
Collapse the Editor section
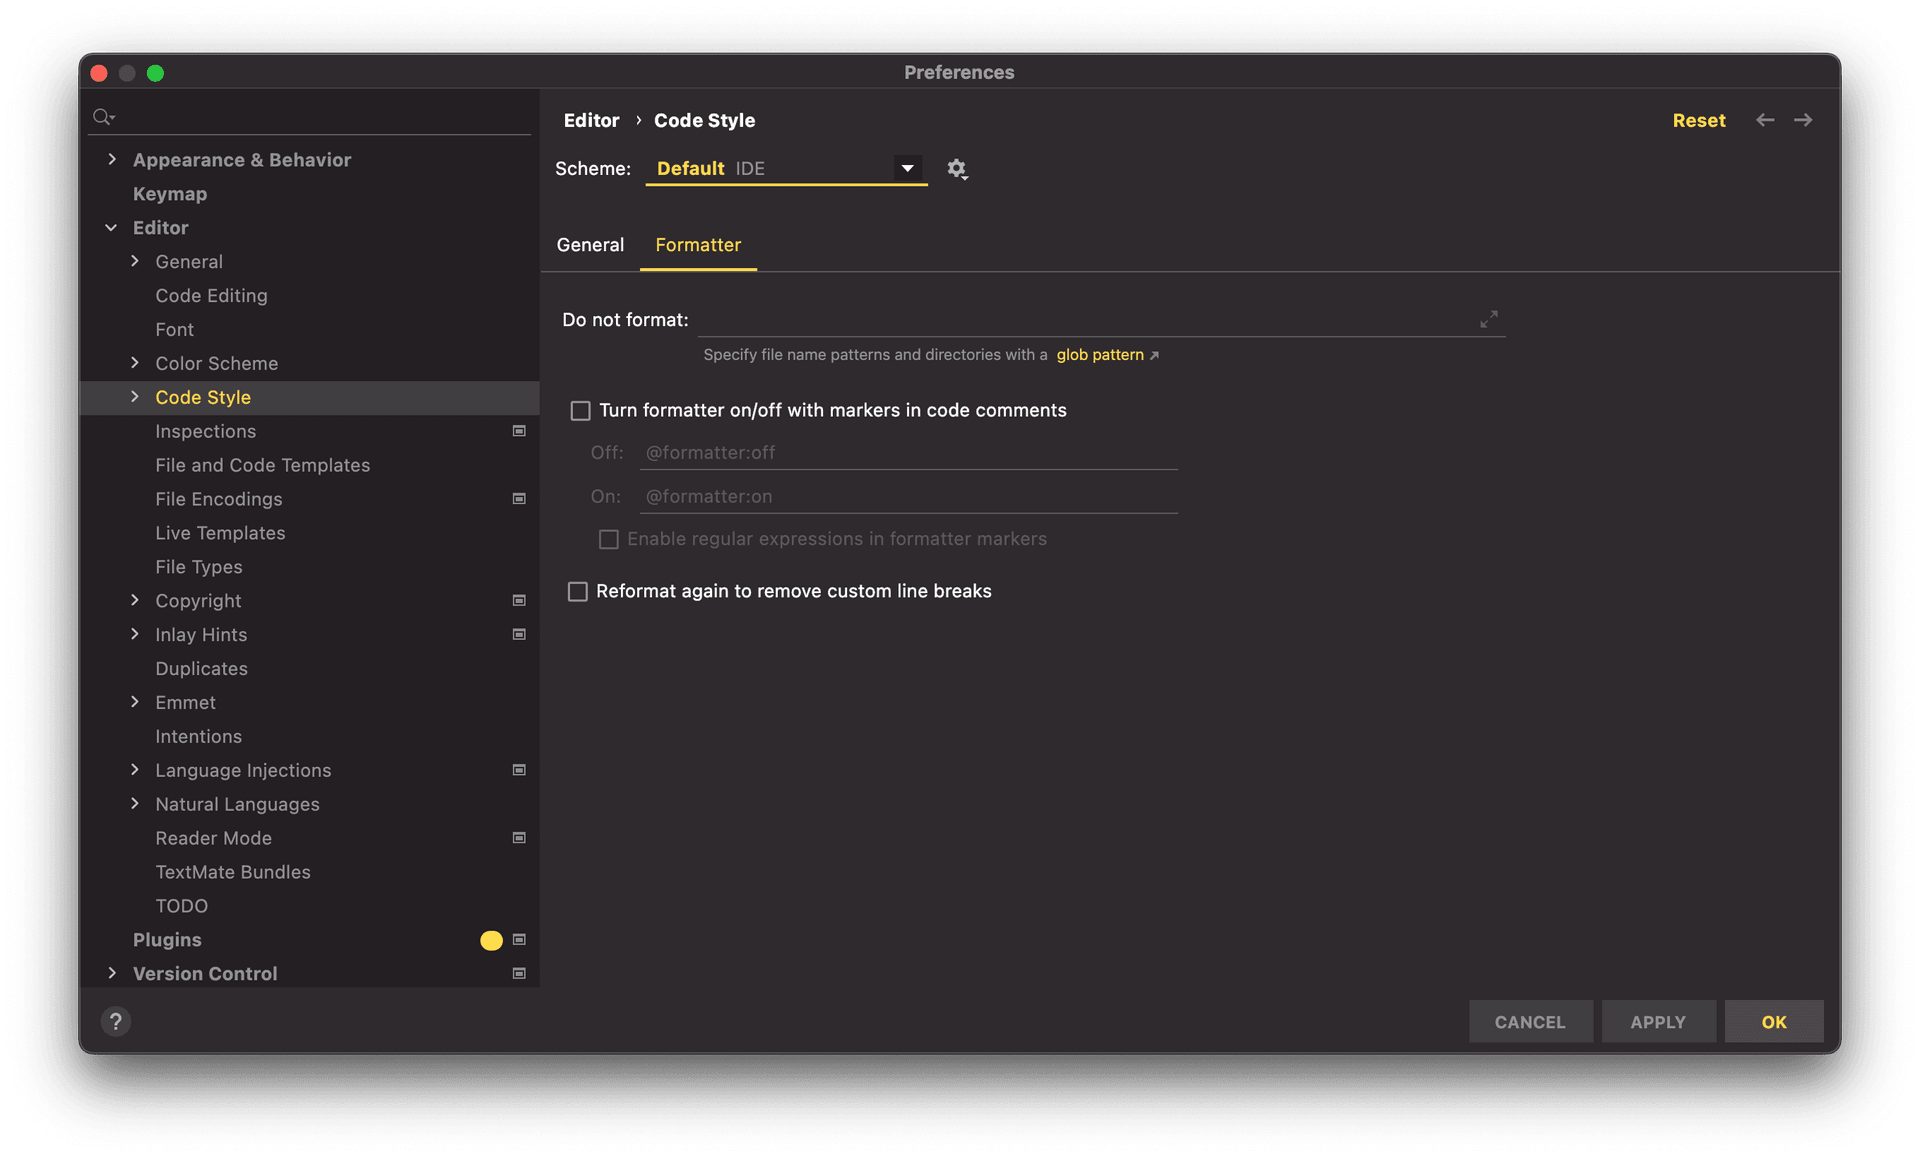[112, 228]
